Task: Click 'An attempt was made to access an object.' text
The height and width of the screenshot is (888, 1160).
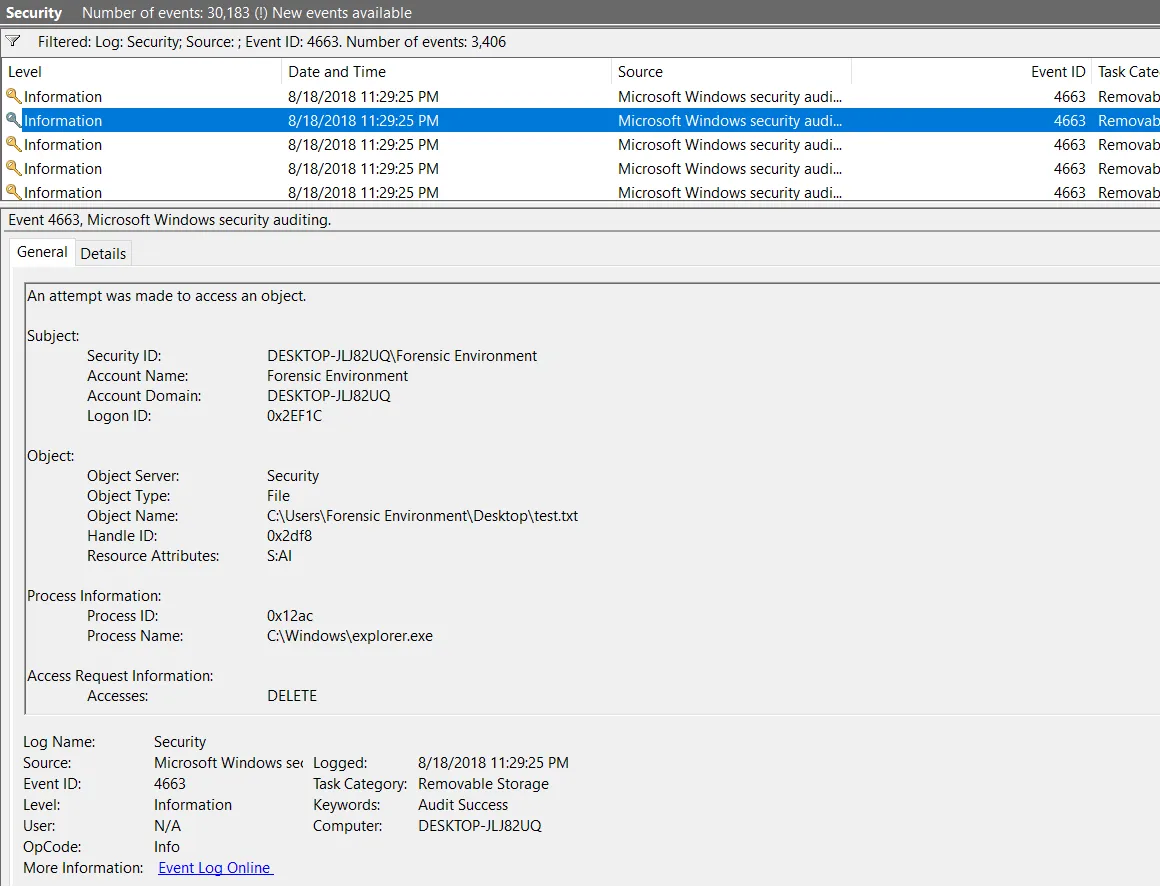Action: pyautogui.click(x=166, y=296)
